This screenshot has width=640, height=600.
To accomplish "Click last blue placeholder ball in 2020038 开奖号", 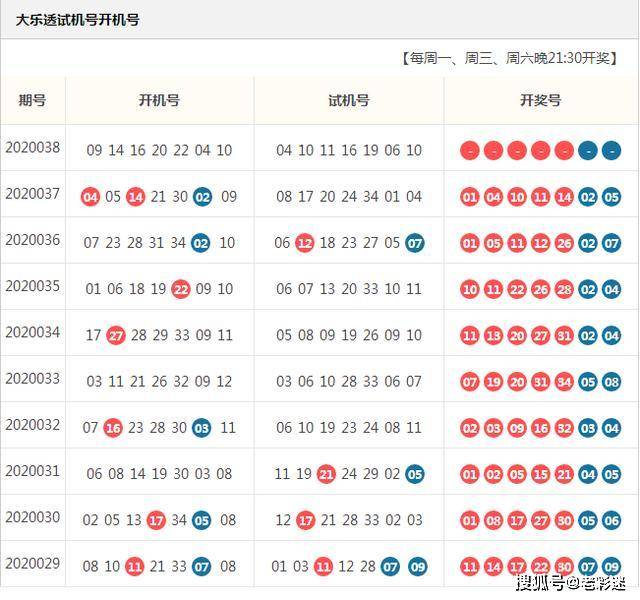I will coord(611,151).
